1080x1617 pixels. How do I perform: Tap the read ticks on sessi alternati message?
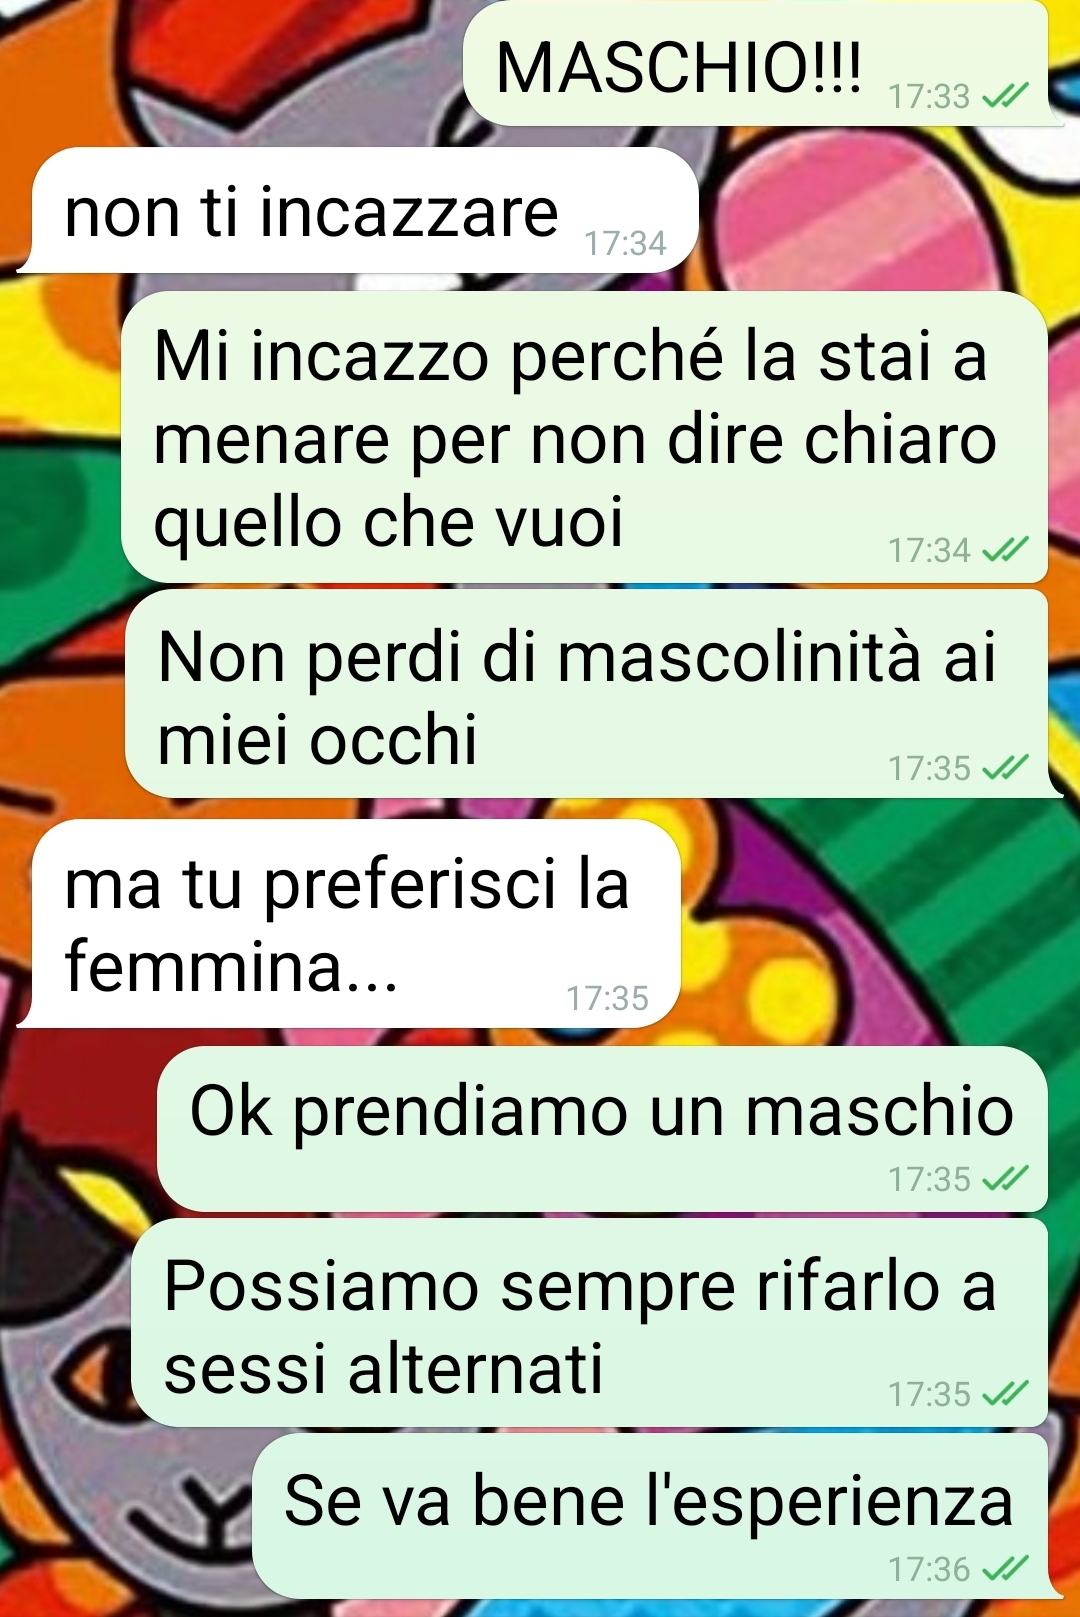tap(1005, 1393)
